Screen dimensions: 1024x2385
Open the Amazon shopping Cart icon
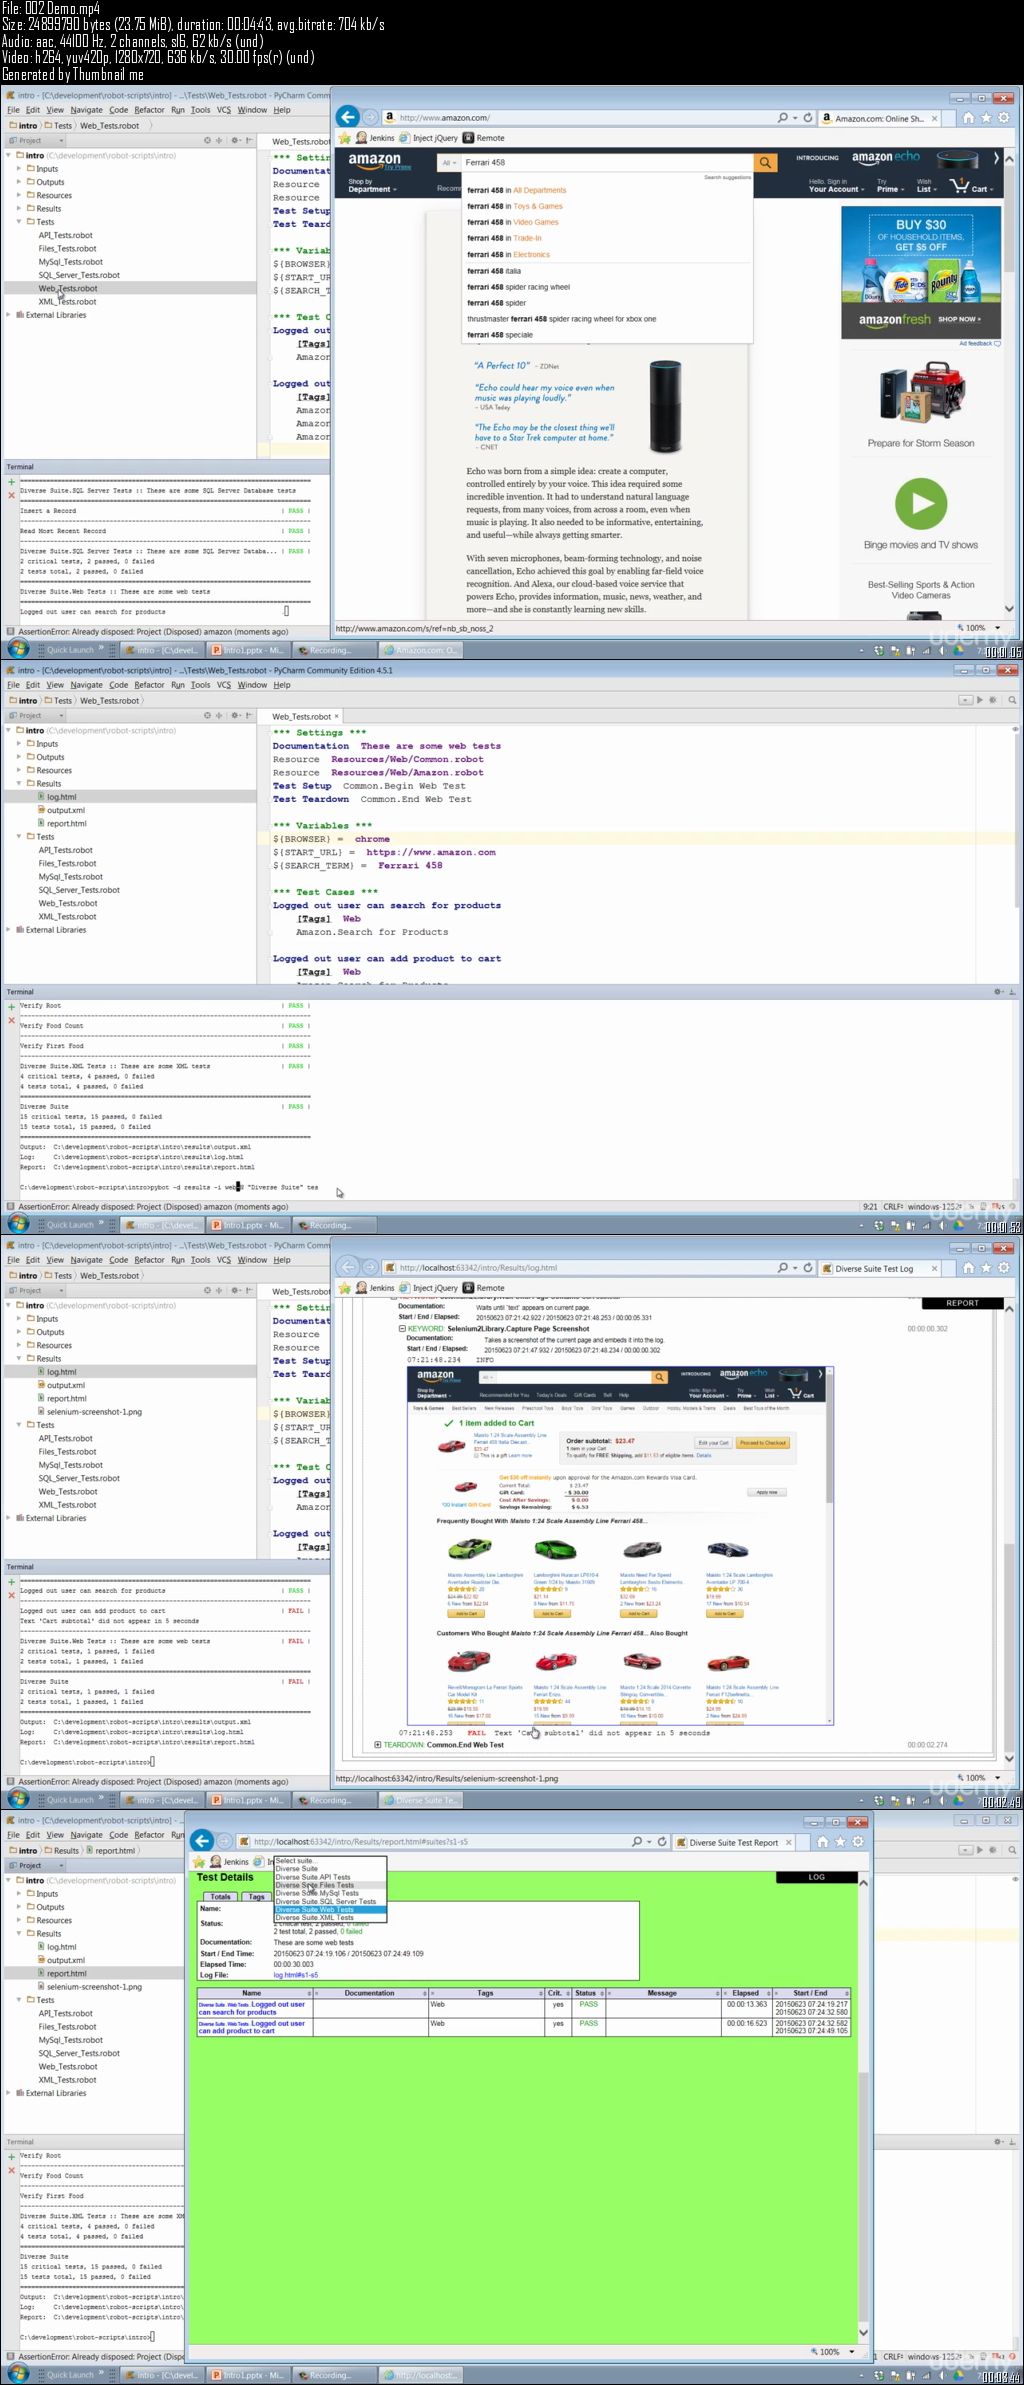coord(970,186)
